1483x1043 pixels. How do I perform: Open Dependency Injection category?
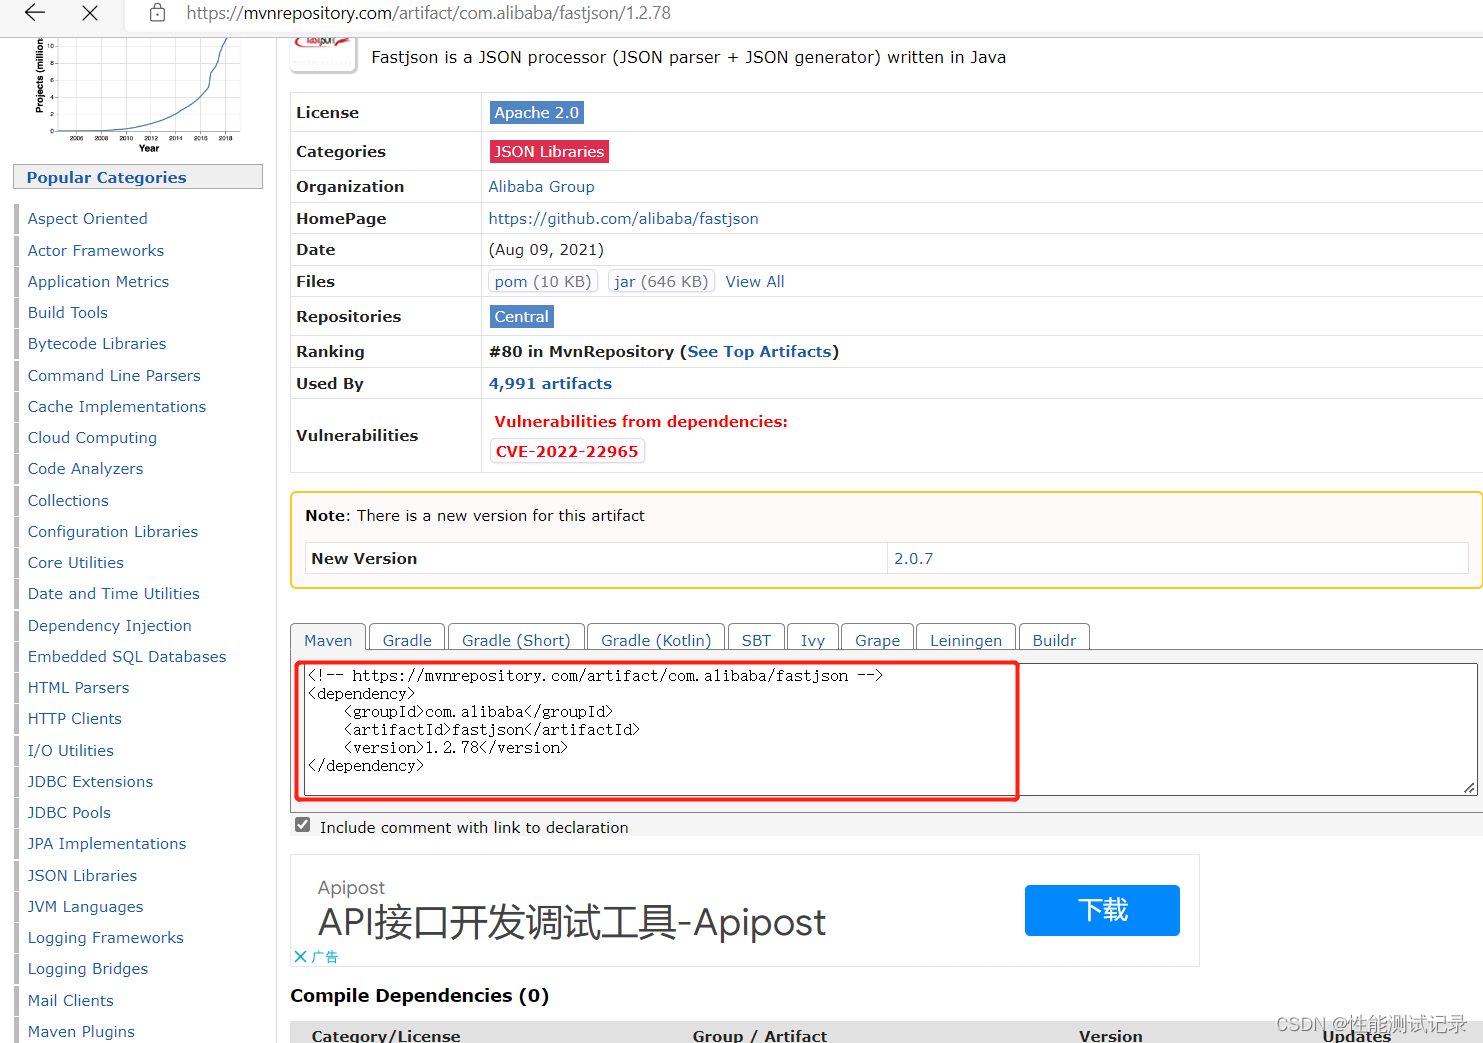(x=109, y=626)
